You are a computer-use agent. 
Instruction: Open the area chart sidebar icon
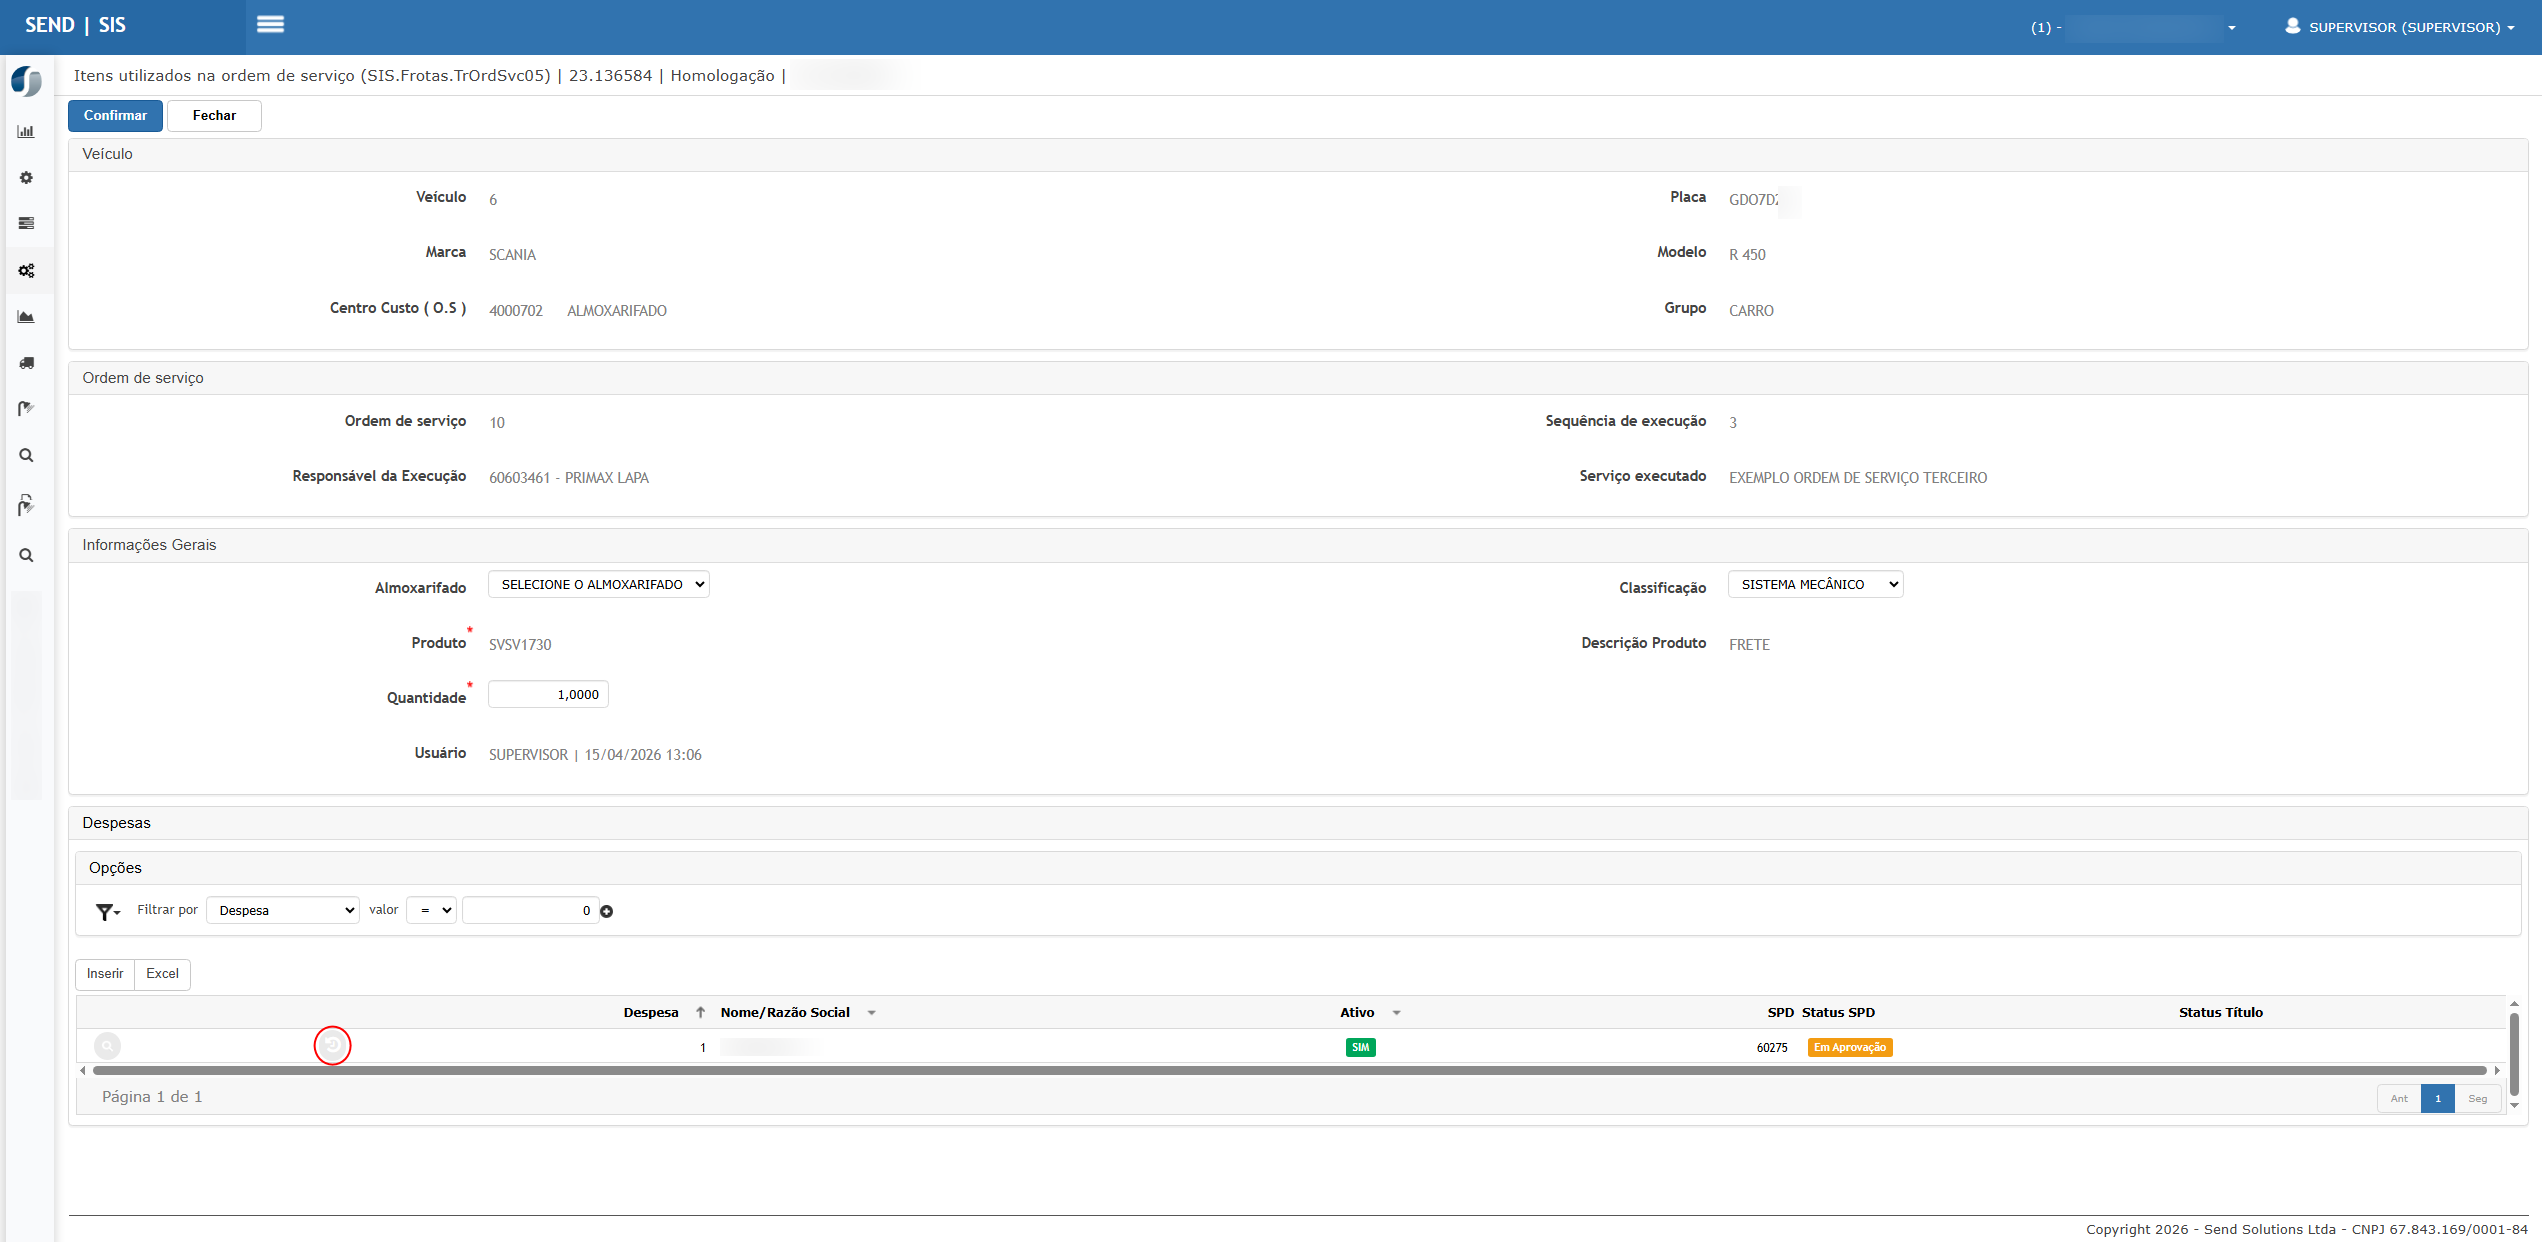coord(26,317)
